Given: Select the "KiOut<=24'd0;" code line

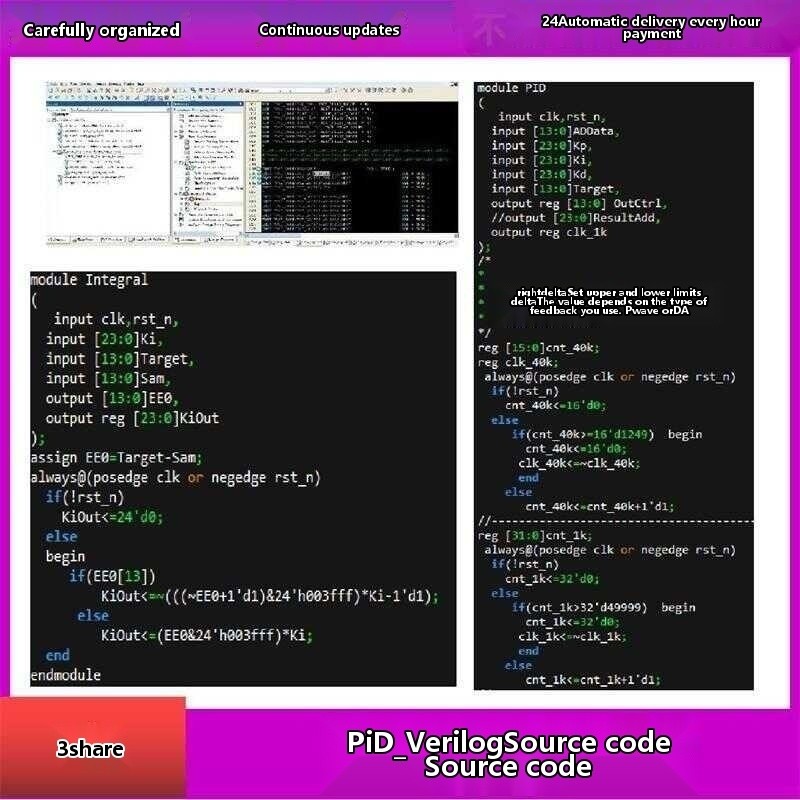Looking at the screenshot, I should click(112, 517).
